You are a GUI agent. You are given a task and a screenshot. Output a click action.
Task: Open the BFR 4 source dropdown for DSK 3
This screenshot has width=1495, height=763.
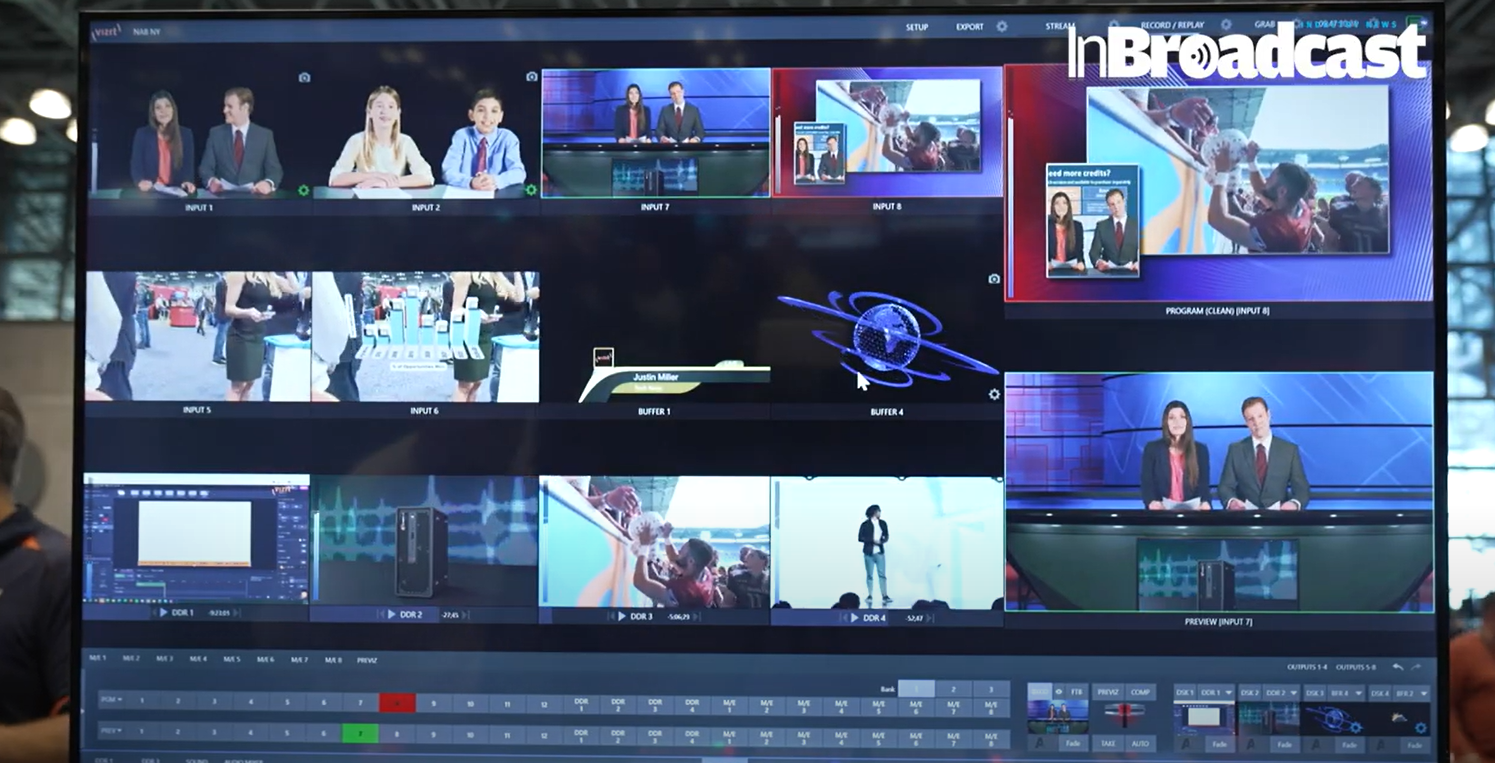[1346, 693]
